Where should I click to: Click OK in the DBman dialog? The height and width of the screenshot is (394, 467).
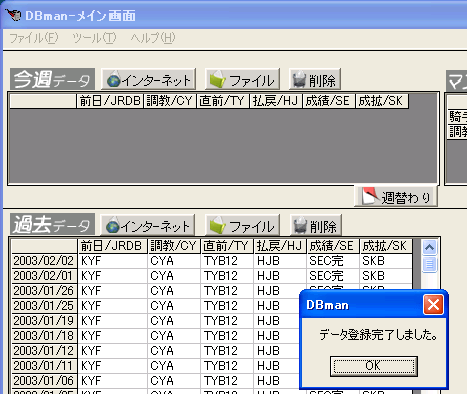[x=373, y=366]
